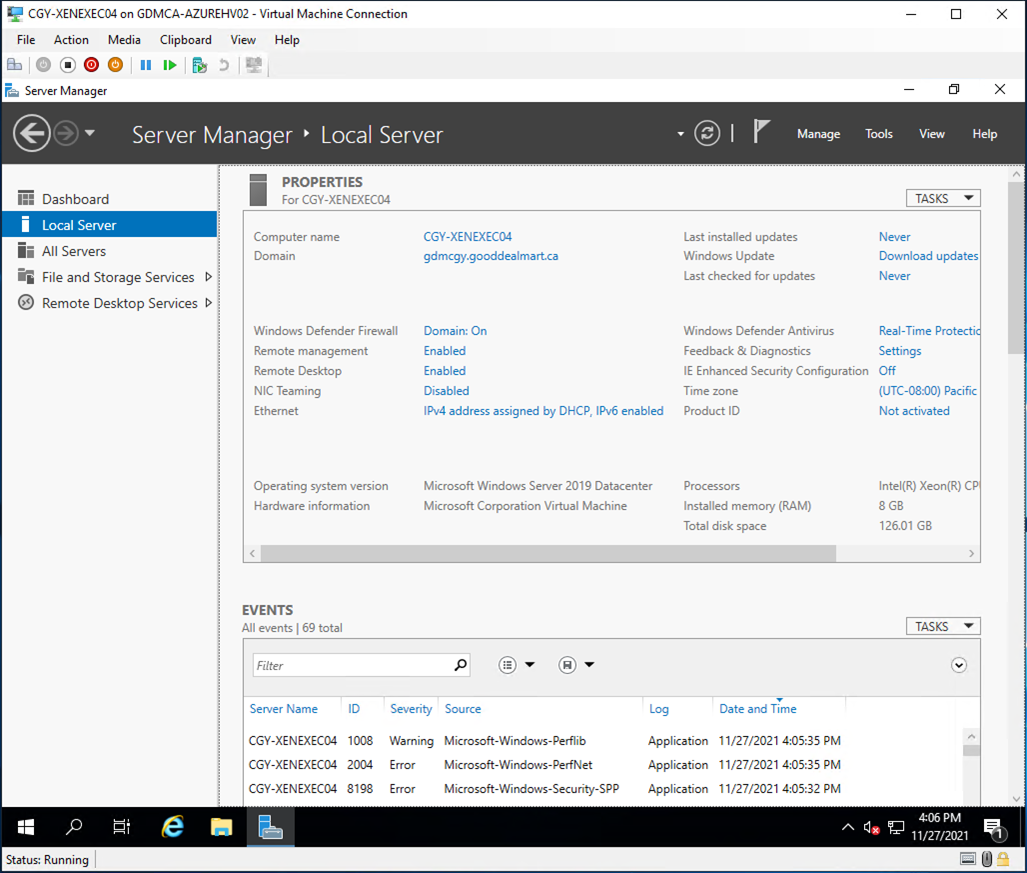Click Download updates link

click(928, 256)
